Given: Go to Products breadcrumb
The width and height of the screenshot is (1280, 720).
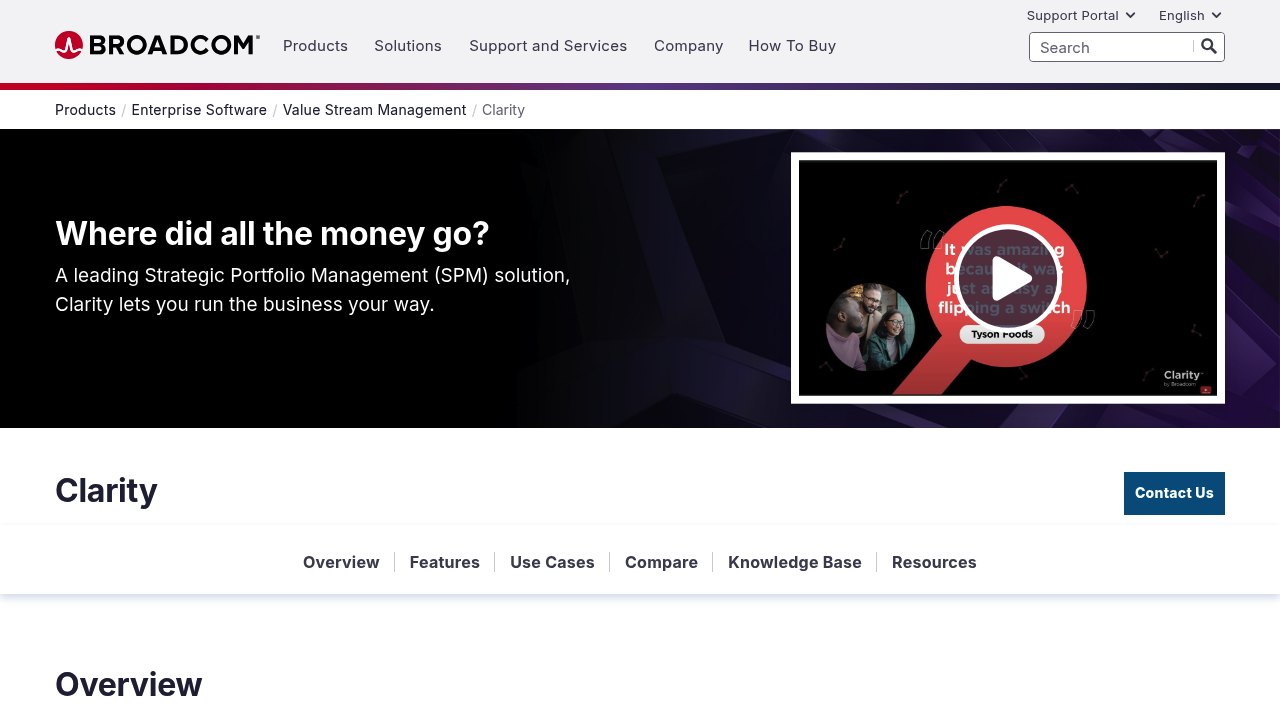Looking at the screenshot, I should (x=85, y=110).
